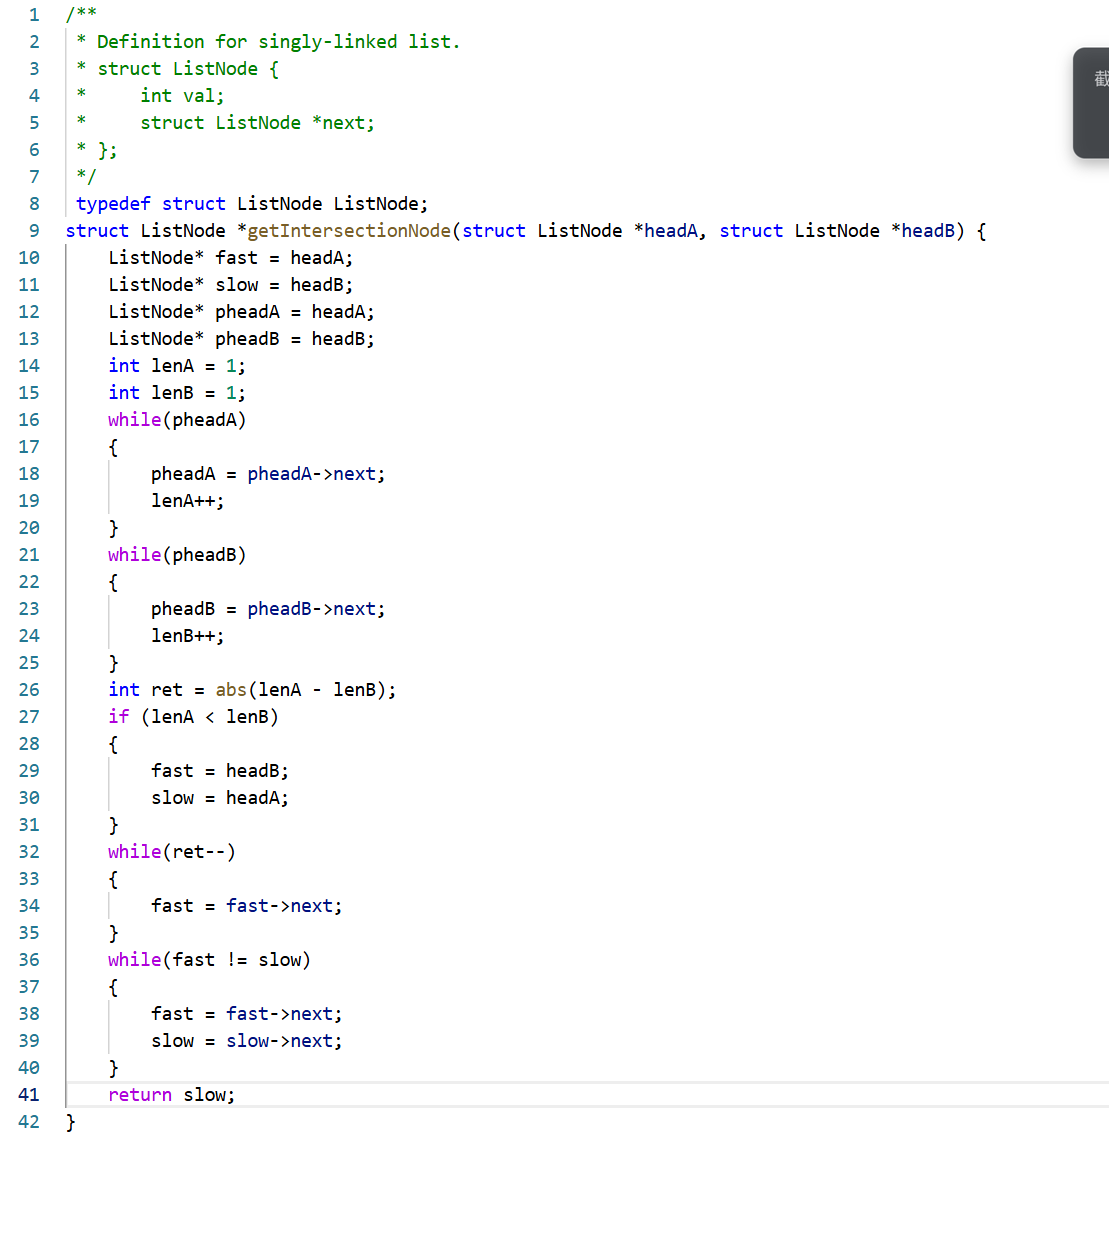
Task: Click the 'while(pheadB)' statement
Action: (x=177, y=555)
